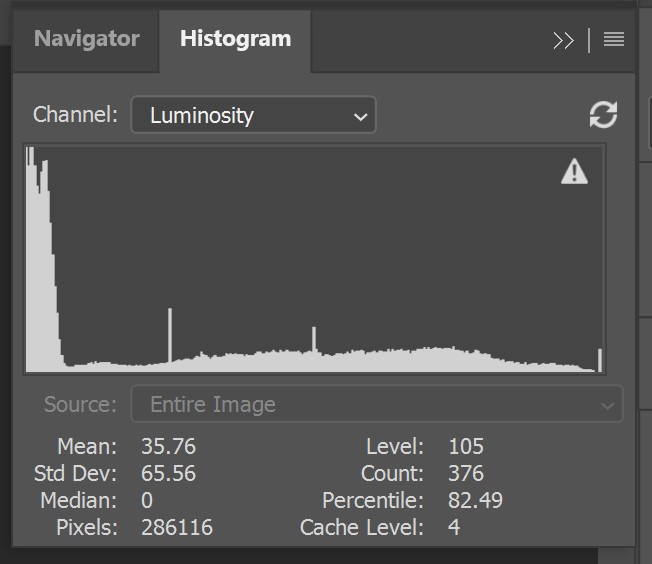Image resolution: width=652 pixels, height=564 pixels.
Task: Select the Histogram tab
Action: tap(235, 40)
